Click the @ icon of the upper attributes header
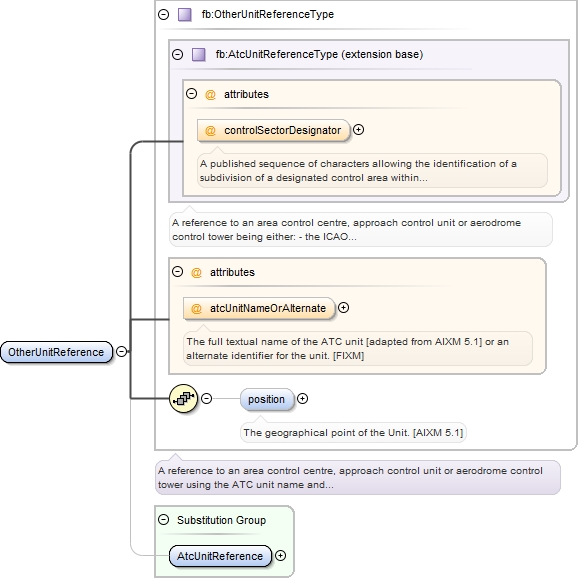The width and height of the screenshot is (579, 579). tap(210, 95)
